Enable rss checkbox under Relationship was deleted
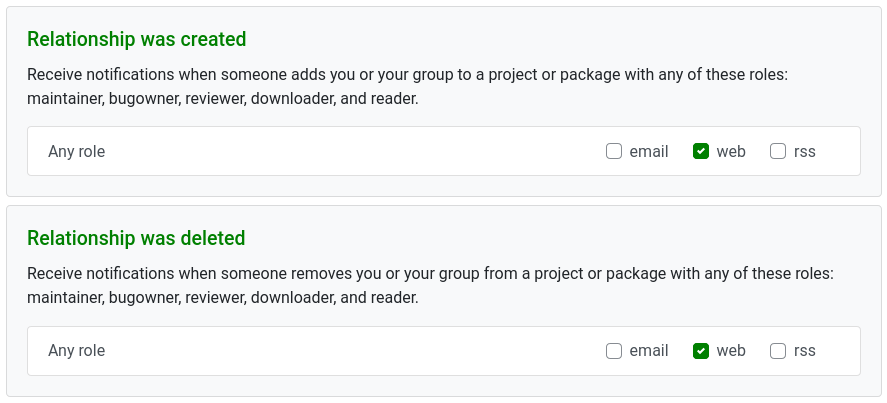 pyautogui.click(x=778, y=351)
